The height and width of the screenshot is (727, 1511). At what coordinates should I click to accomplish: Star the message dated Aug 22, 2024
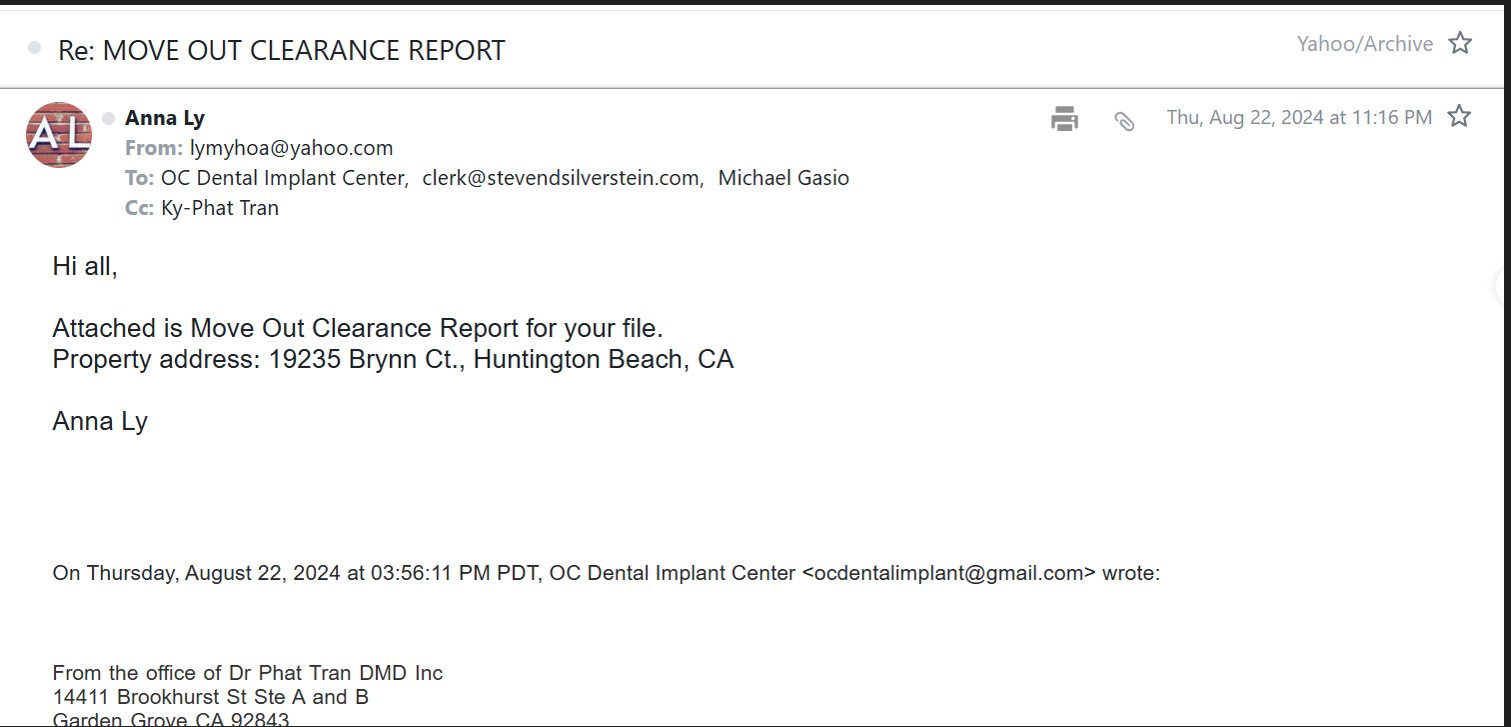point(1459,116)
